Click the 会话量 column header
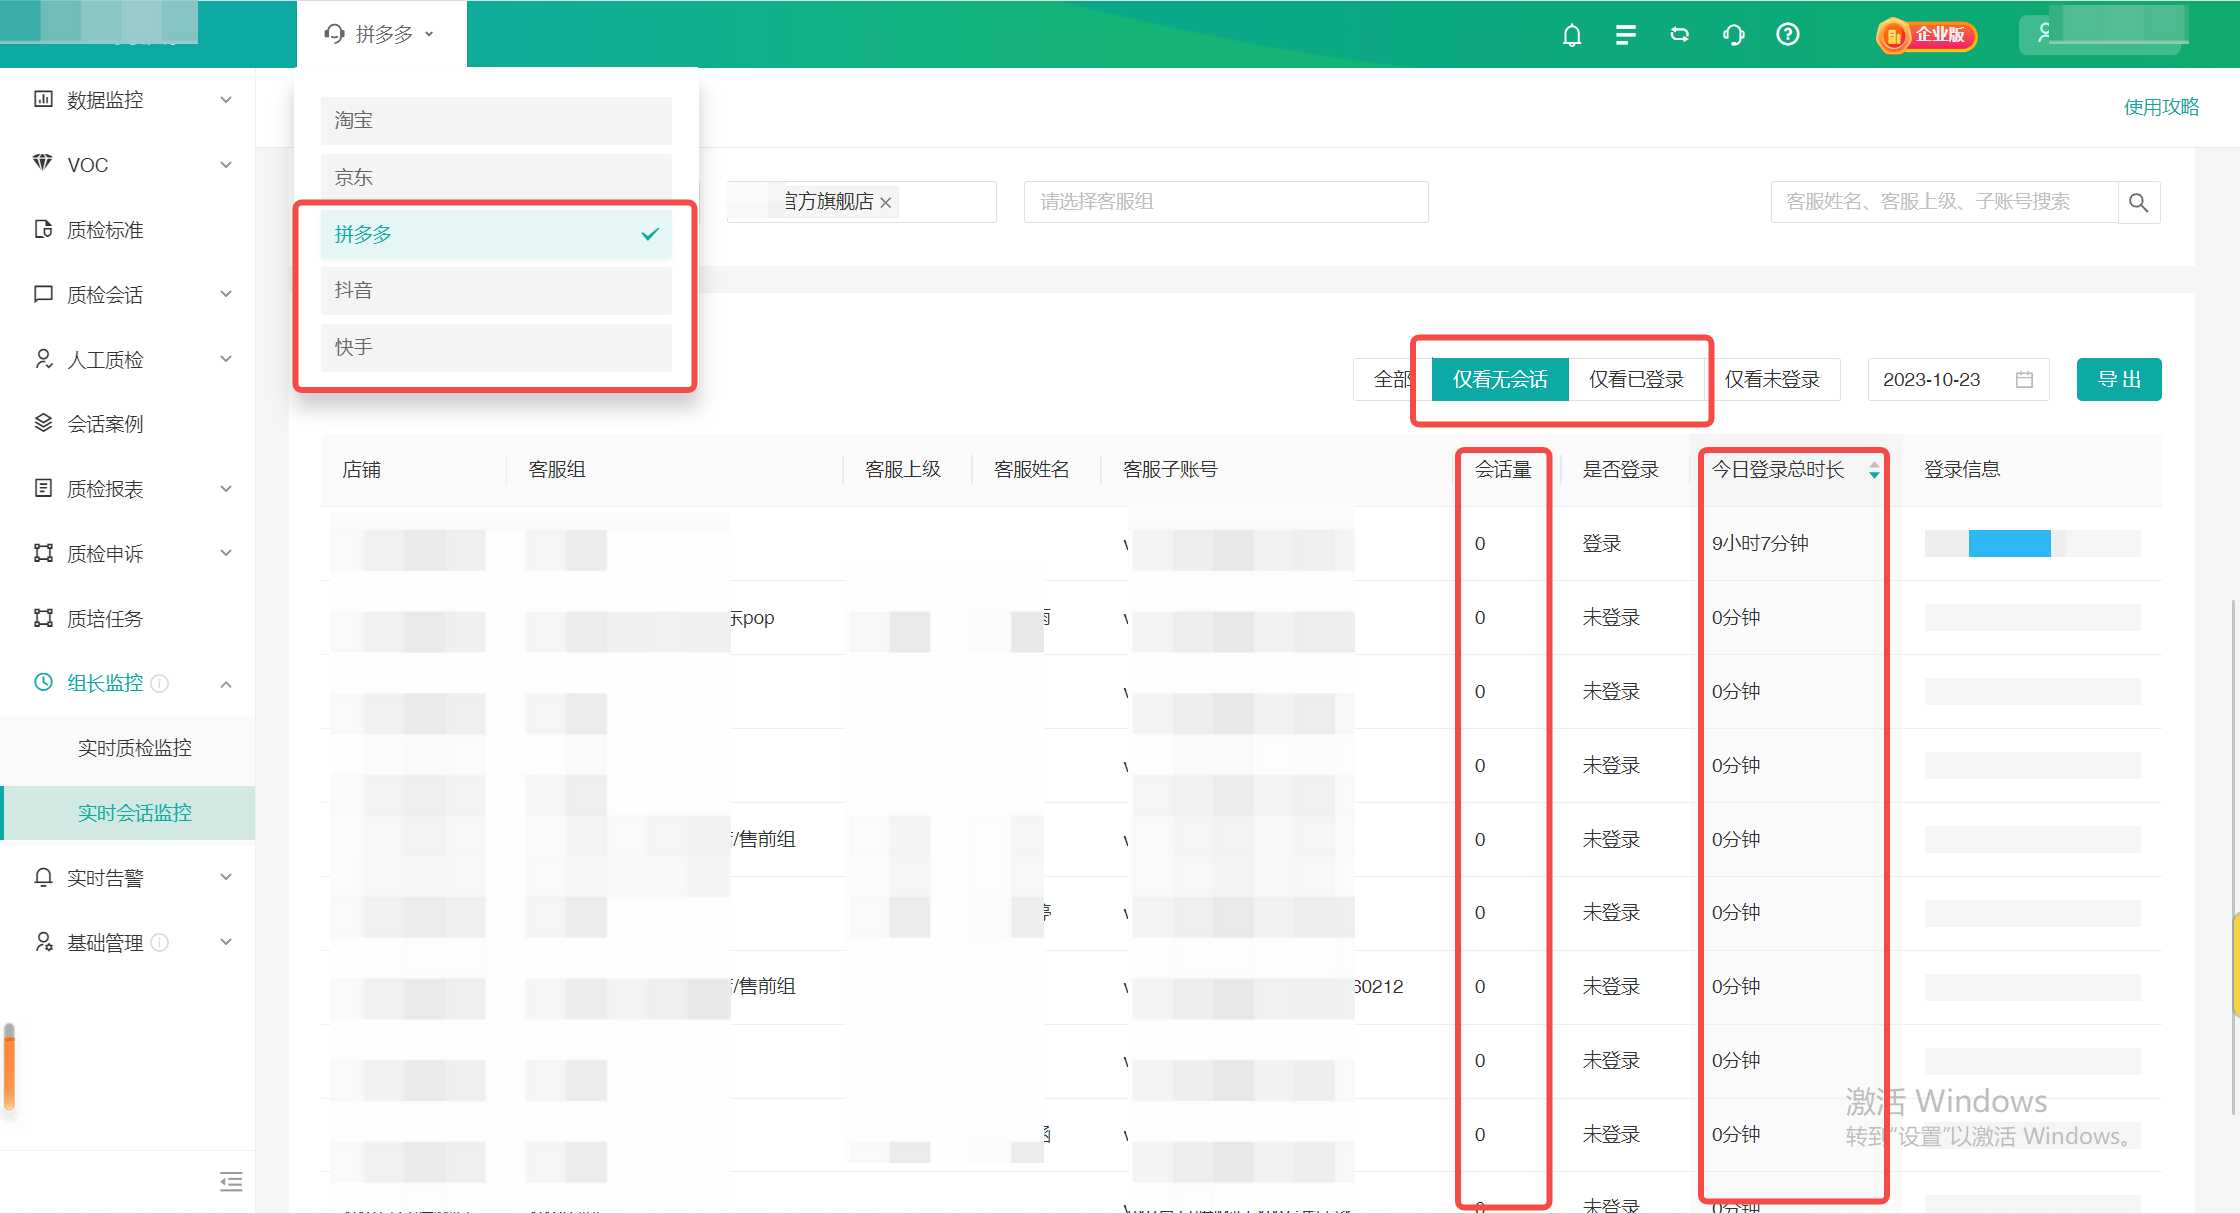2240x1214 pixels. click(1503, 470)
